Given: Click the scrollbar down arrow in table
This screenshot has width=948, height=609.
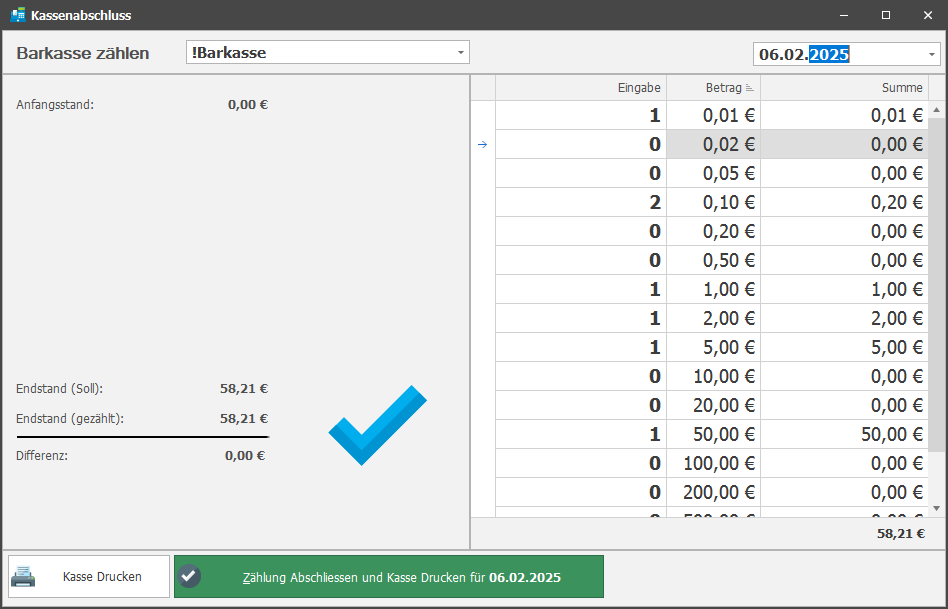Looking at the screenshot, I should click(x=937, y=509).
